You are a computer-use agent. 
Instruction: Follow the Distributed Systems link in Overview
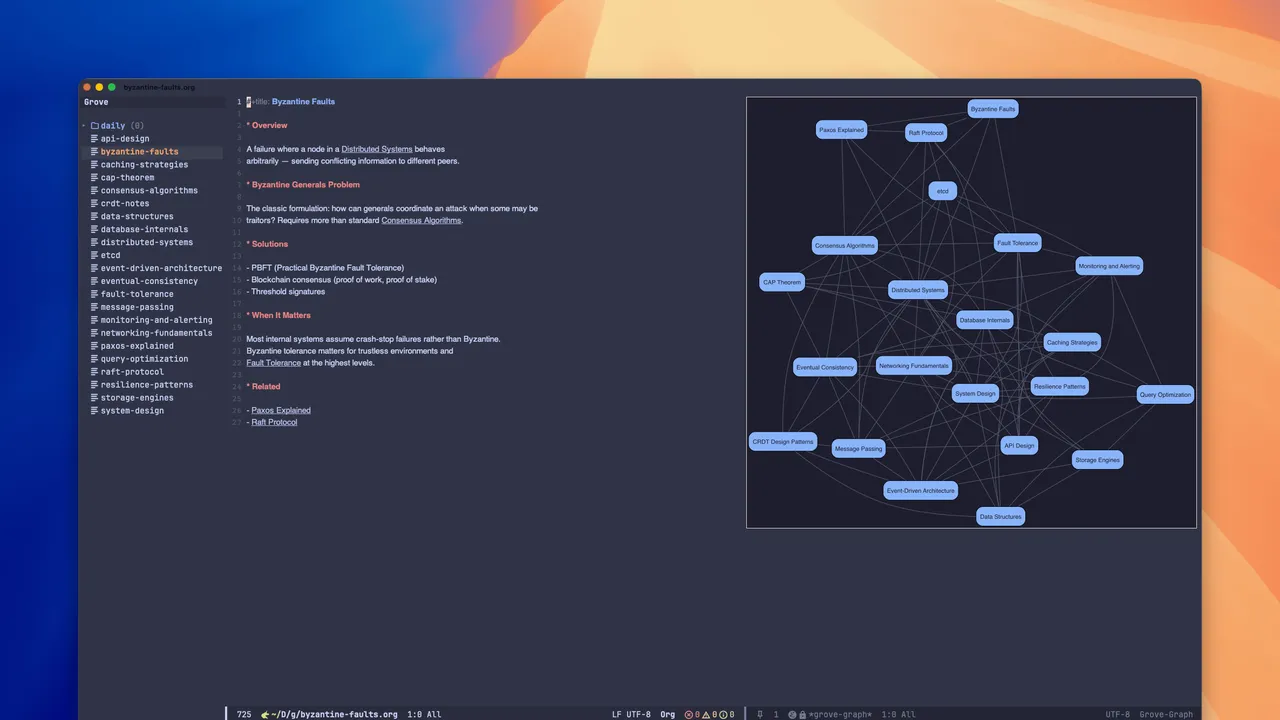tap(377, 149)
